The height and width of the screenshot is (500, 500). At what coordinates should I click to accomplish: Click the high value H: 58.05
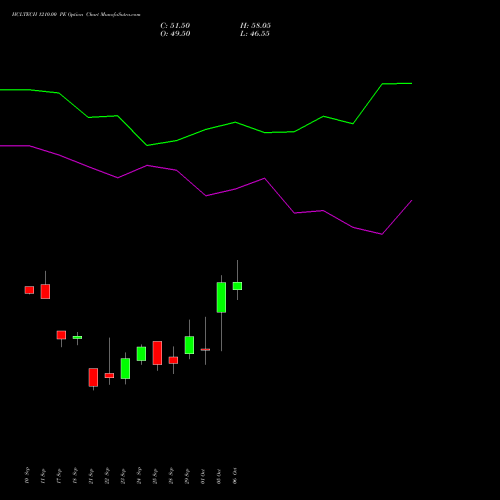[255, 26]
